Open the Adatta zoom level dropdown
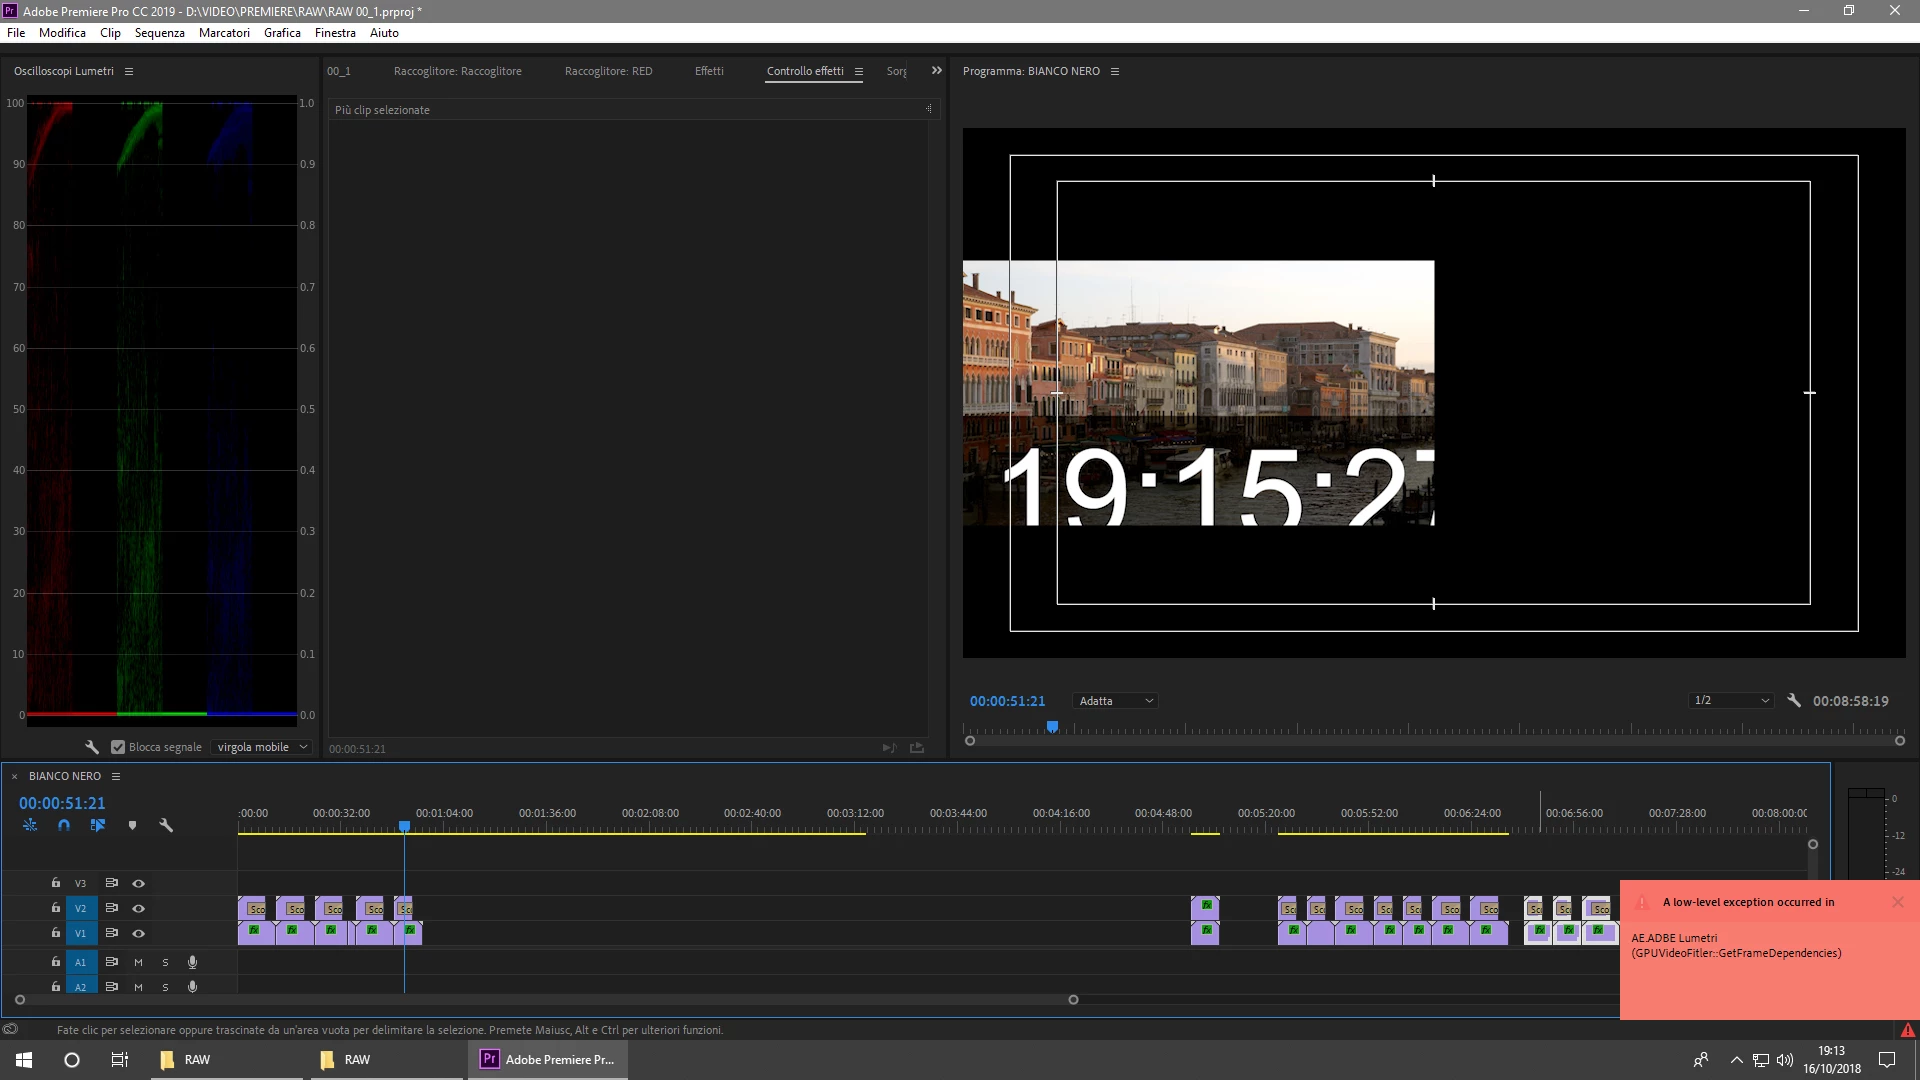Image resolution: width=1920 pixels, height=1080 pixels. click(1116, 701)
